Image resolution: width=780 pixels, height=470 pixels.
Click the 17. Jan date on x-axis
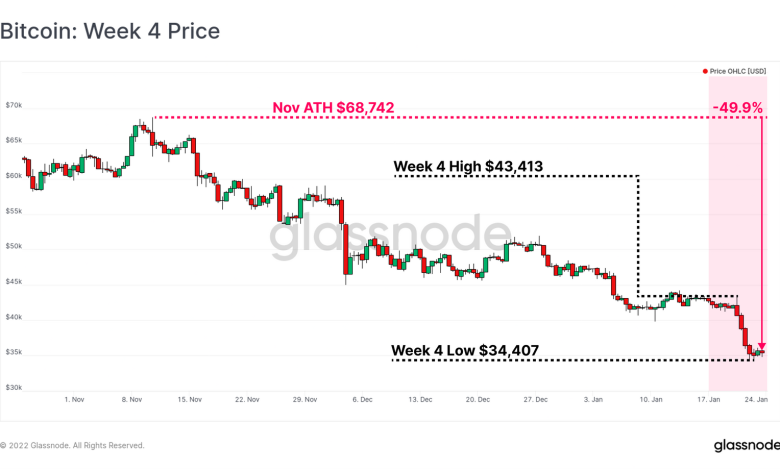(709, 399)
